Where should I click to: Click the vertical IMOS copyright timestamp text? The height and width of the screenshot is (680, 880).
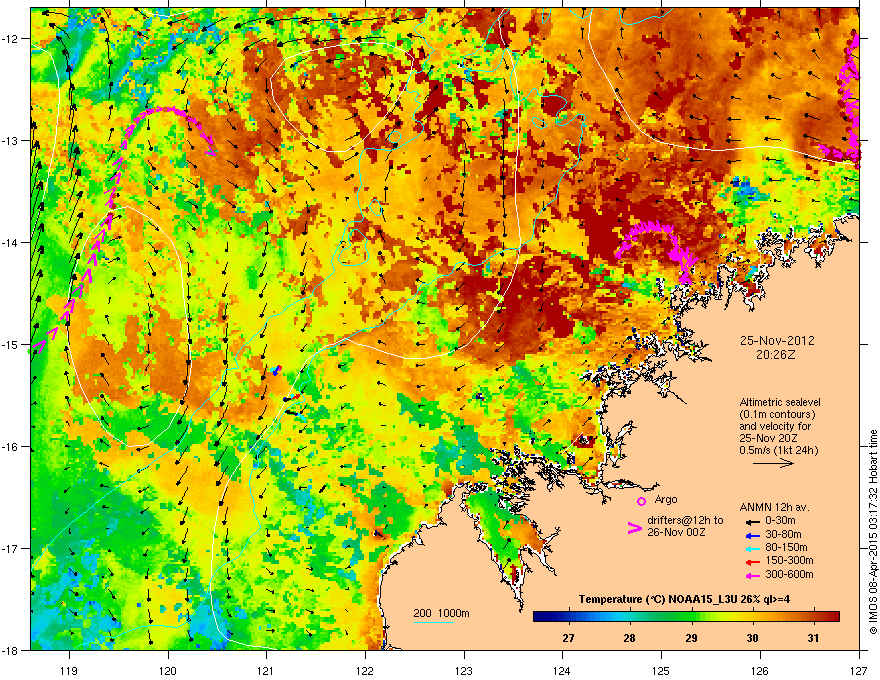(873, 532)
